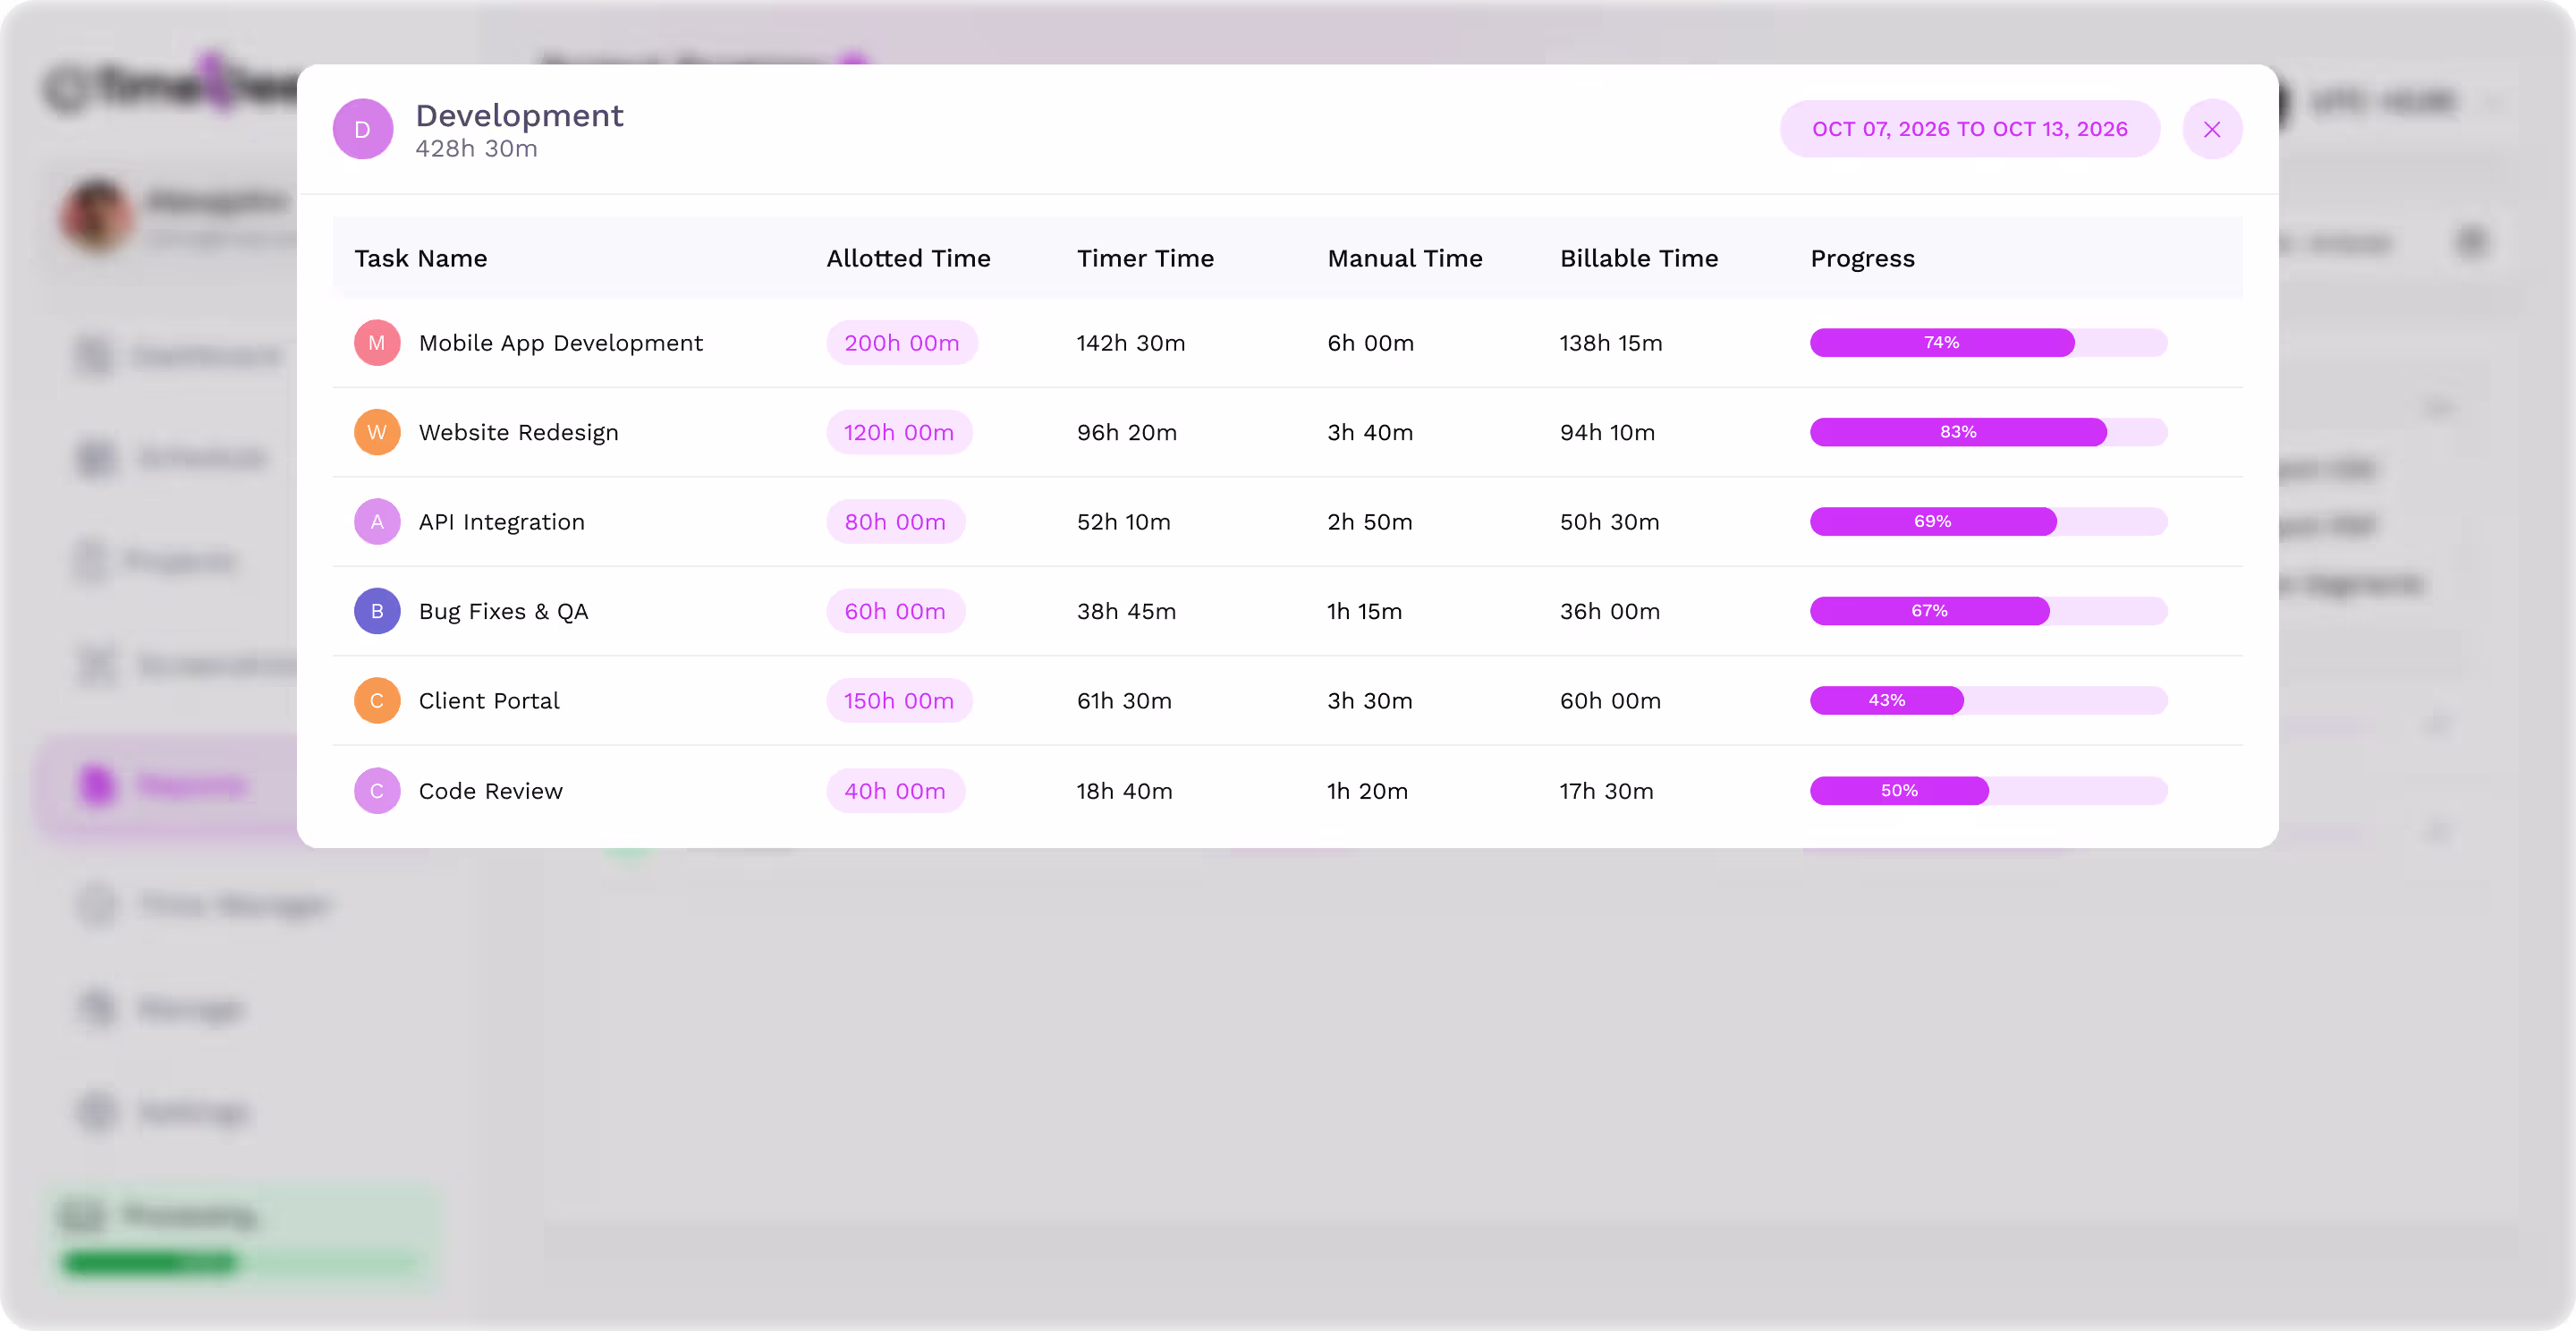Viewport: 2576px width, 1331px height.
Task: Click API Integration 69% progress bar
Action: (x=1988, y=522)
